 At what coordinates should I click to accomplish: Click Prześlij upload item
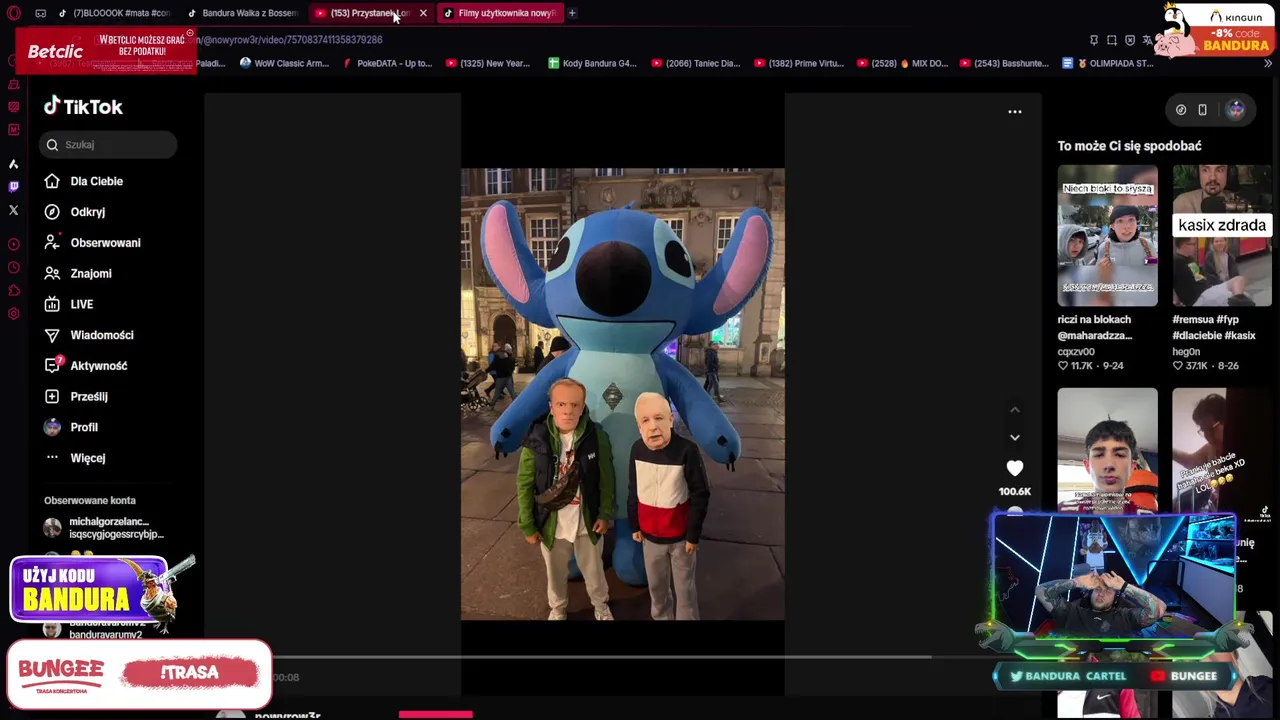76,397
